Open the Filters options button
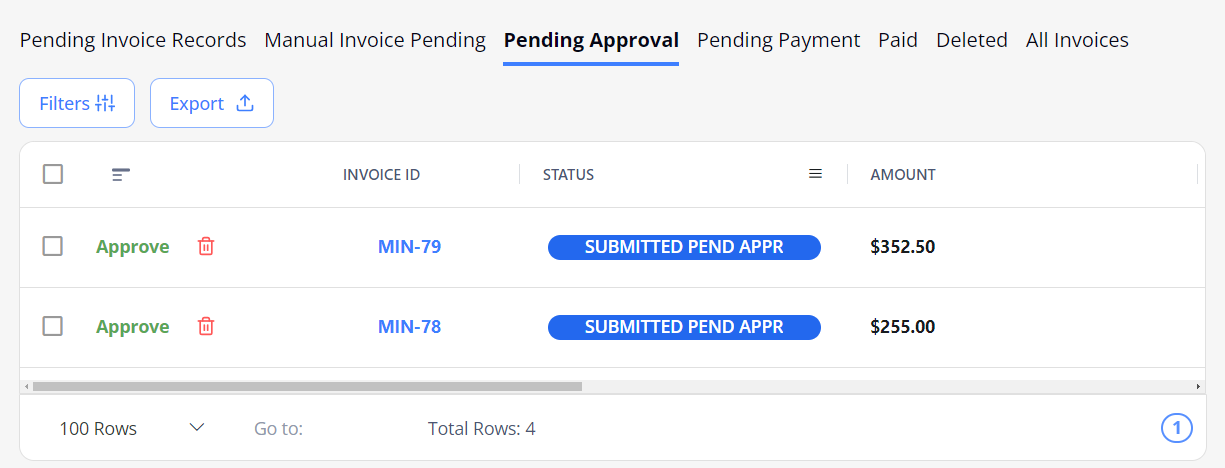The height and width of the screenshot is (468, 1225). [x=77, y=103]
